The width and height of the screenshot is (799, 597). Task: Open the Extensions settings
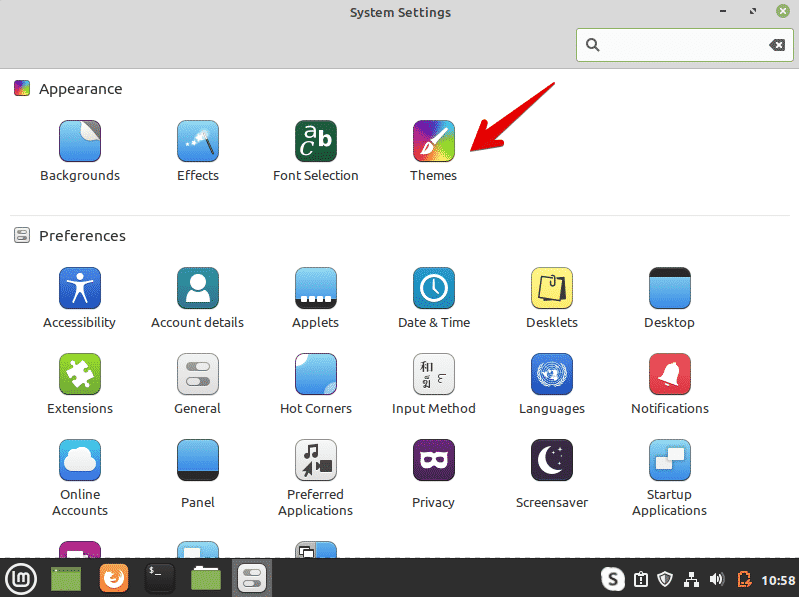pyautogui.click(x=80, y=384)
